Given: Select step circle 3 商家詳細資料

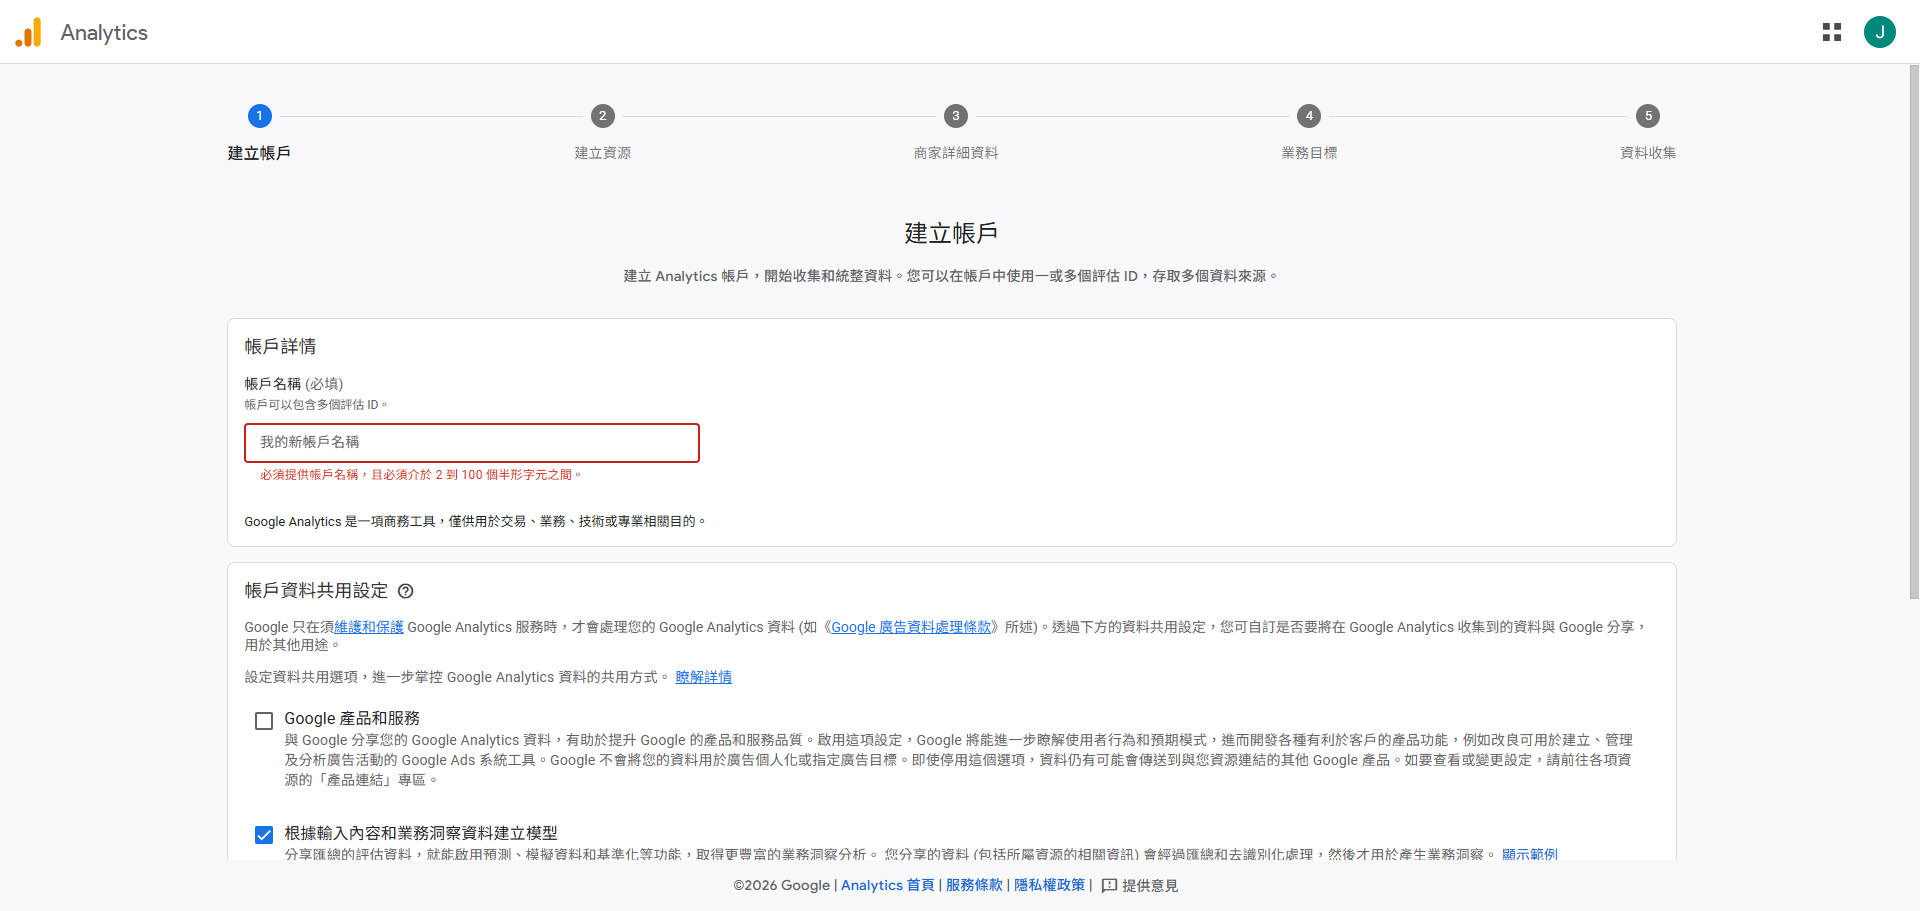Looking at the screenshot, I should 956,116.
